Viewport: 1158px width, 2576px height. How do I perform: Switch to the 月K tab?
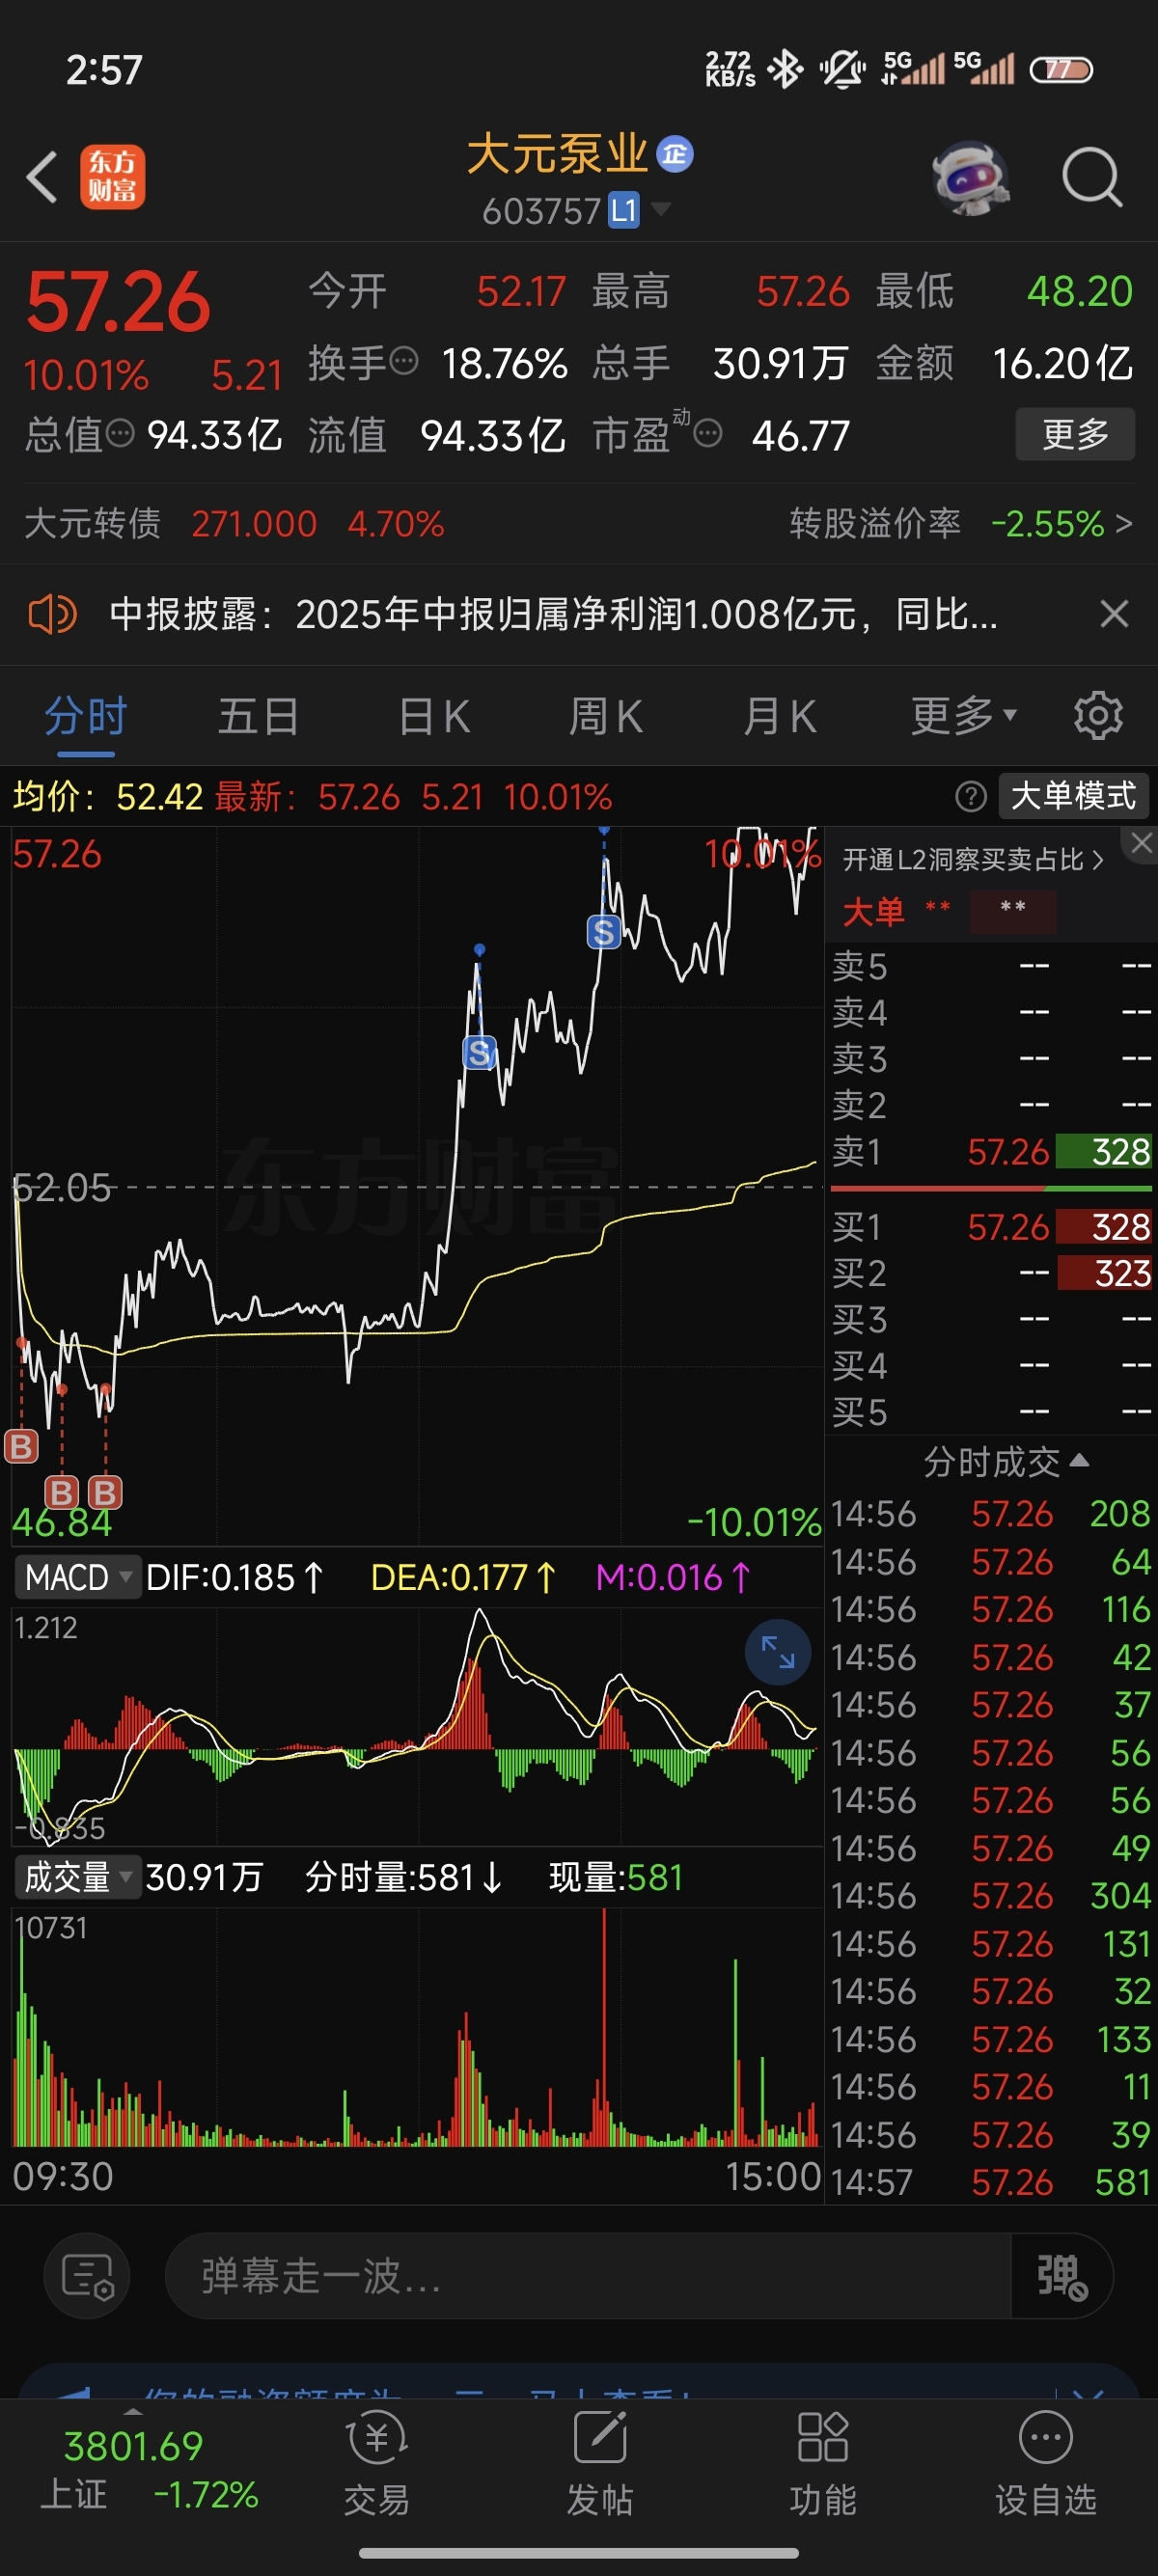click(779, 716)
